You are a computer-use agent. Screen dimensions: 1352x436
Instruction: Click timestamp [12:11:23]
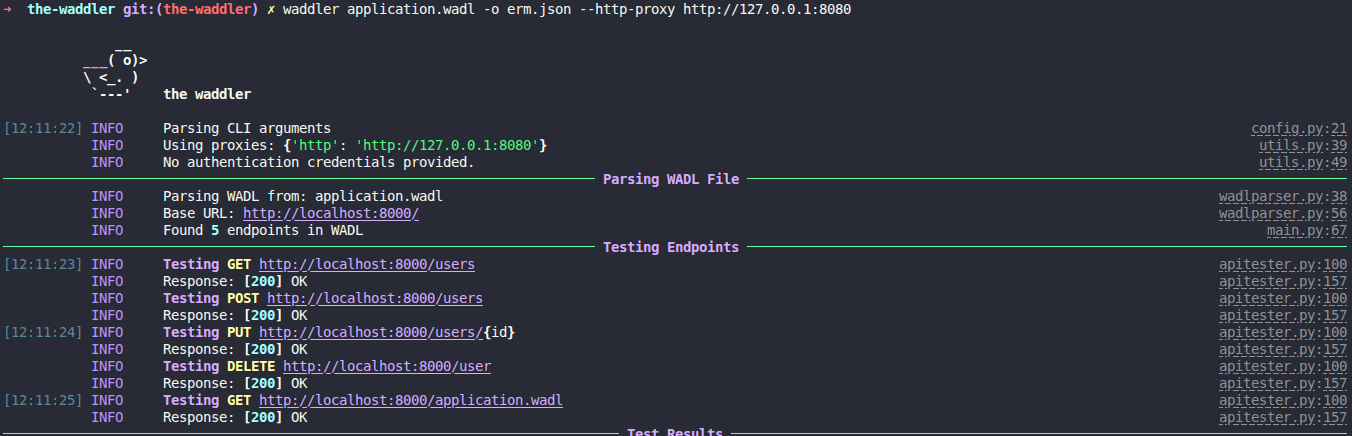coord(43,265)
